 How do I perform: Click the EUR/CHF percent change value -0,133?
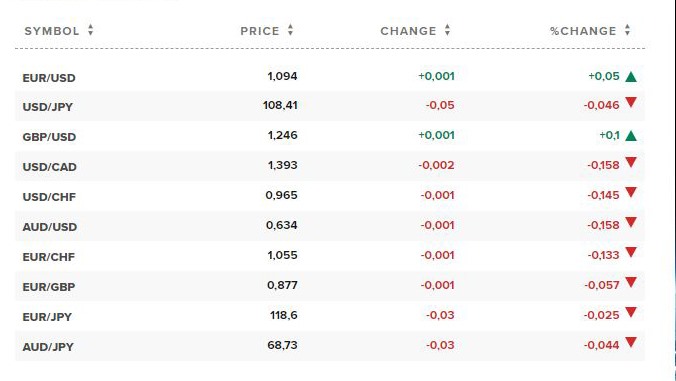point(603,255)
